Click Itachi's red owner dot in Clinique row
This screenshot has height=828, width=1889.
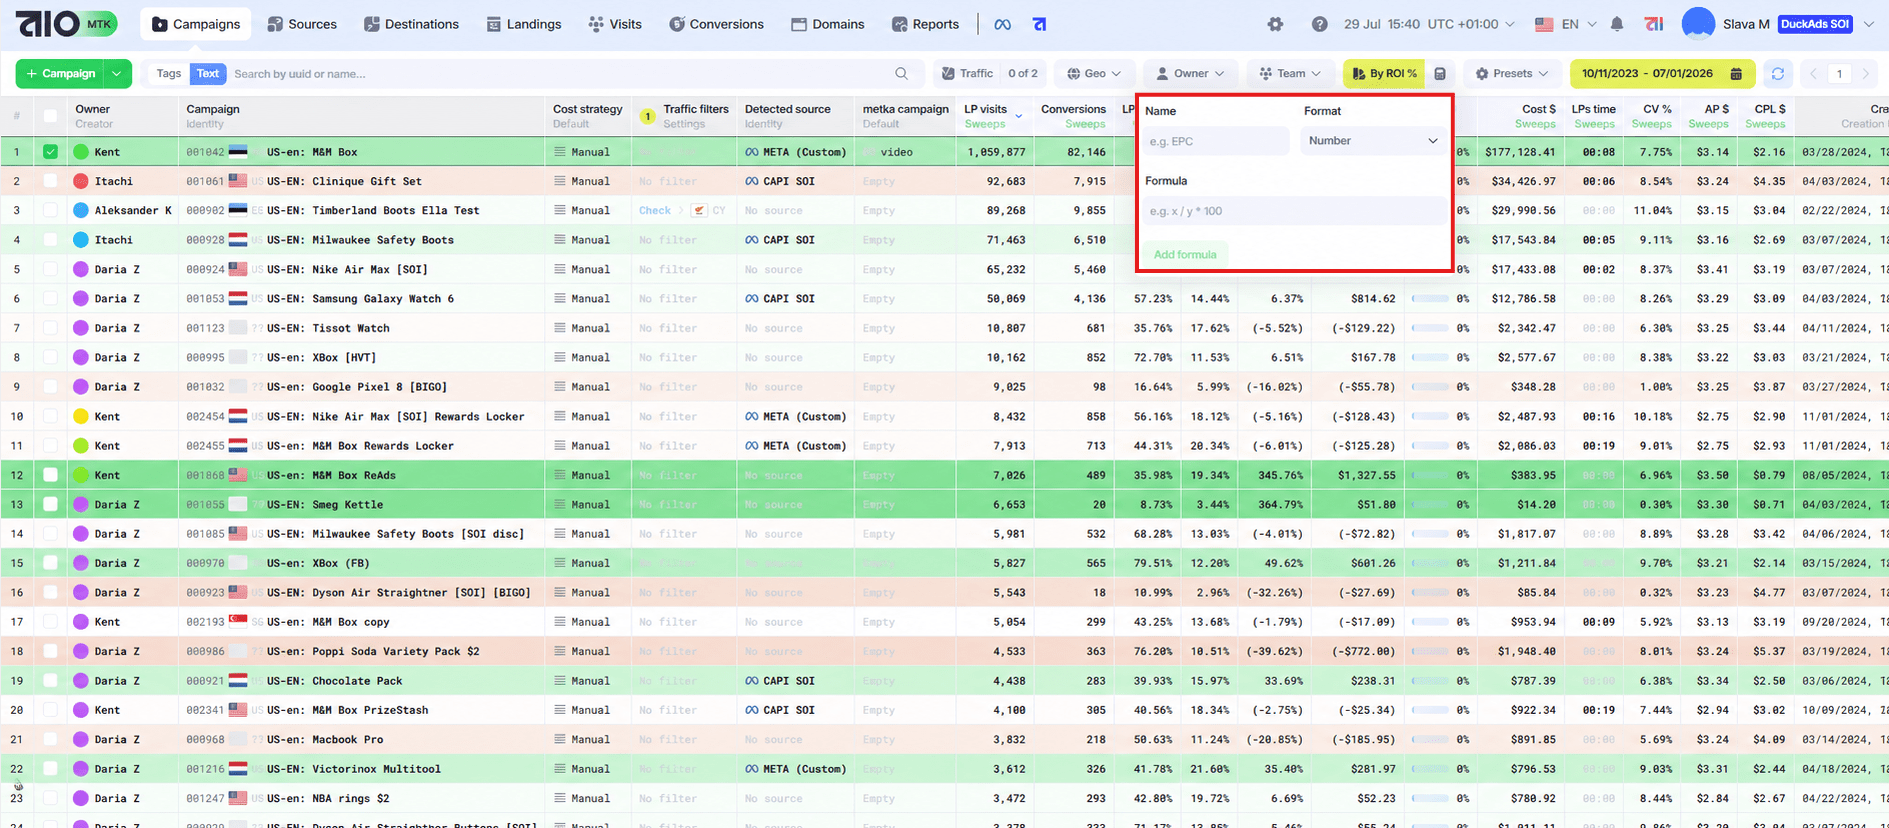(x=81, y=181)
